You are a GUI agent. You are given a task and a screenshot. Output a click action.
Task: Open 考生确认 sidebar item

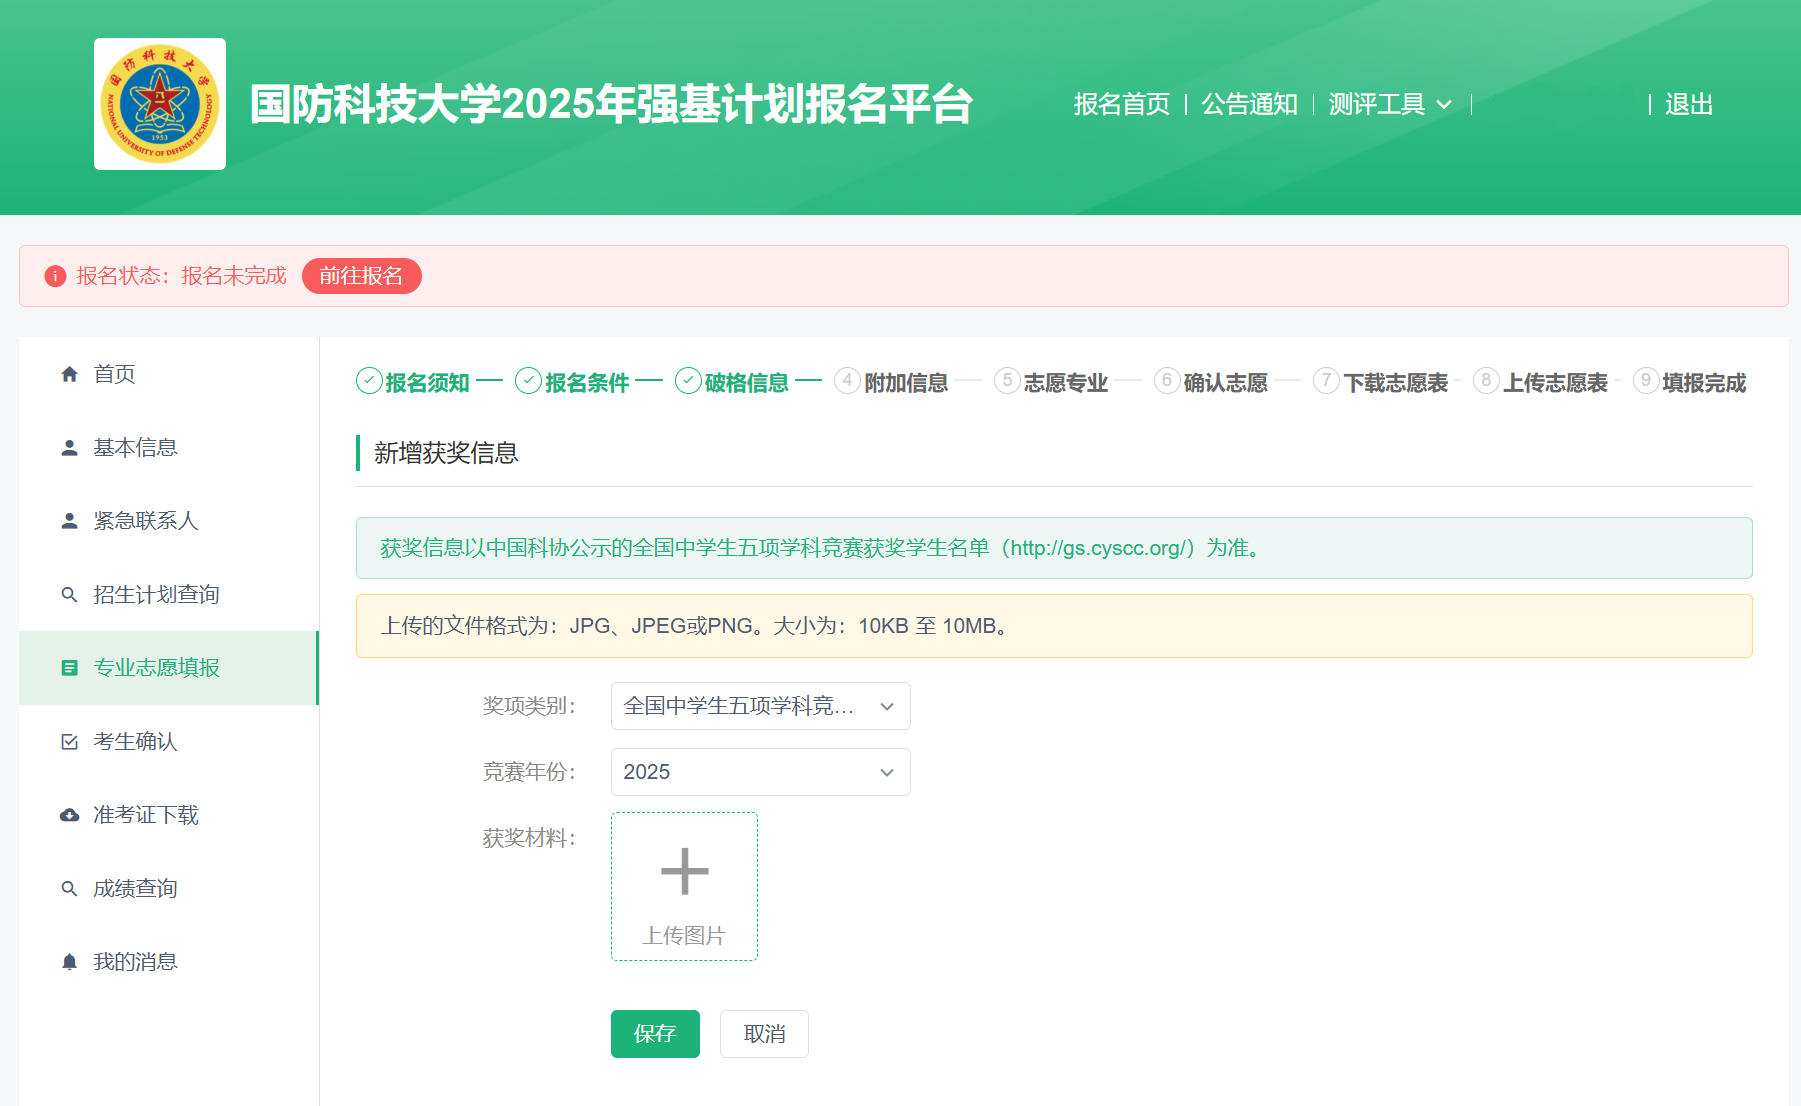click(168, 742)
